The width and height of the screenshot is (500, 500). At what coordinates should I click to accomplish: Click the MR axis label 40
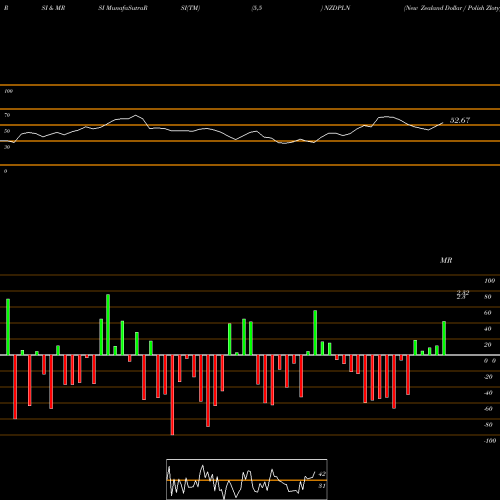[488, 329]
